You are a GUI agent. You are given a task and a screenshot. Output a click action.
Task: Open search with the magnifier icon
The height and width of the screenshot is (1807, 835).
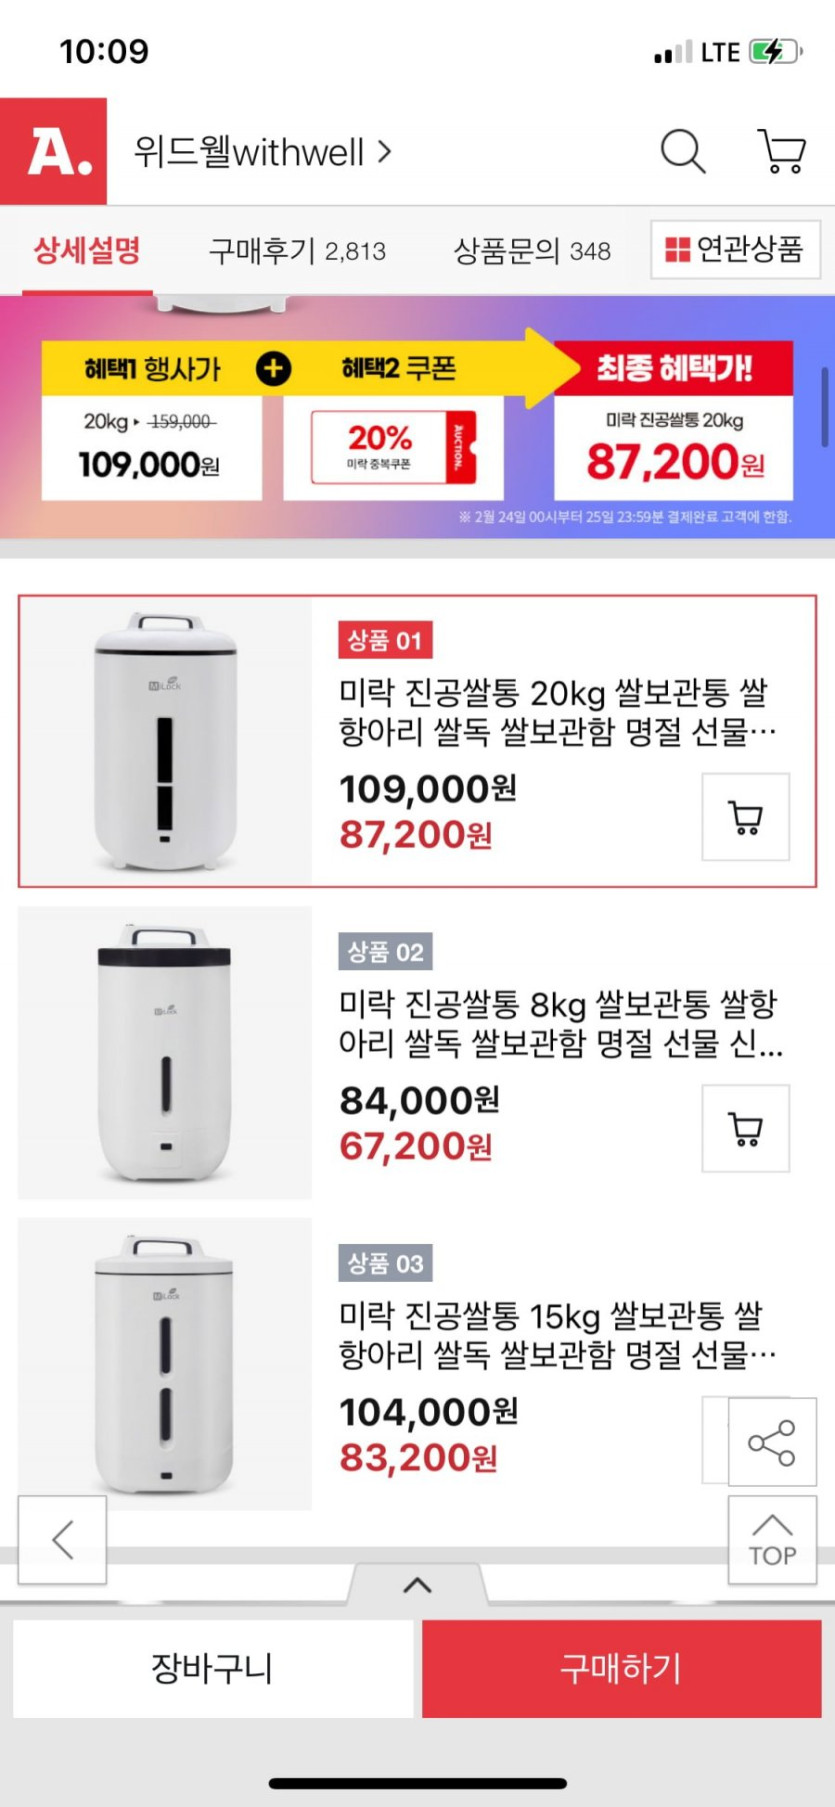[x=683, y=152]
